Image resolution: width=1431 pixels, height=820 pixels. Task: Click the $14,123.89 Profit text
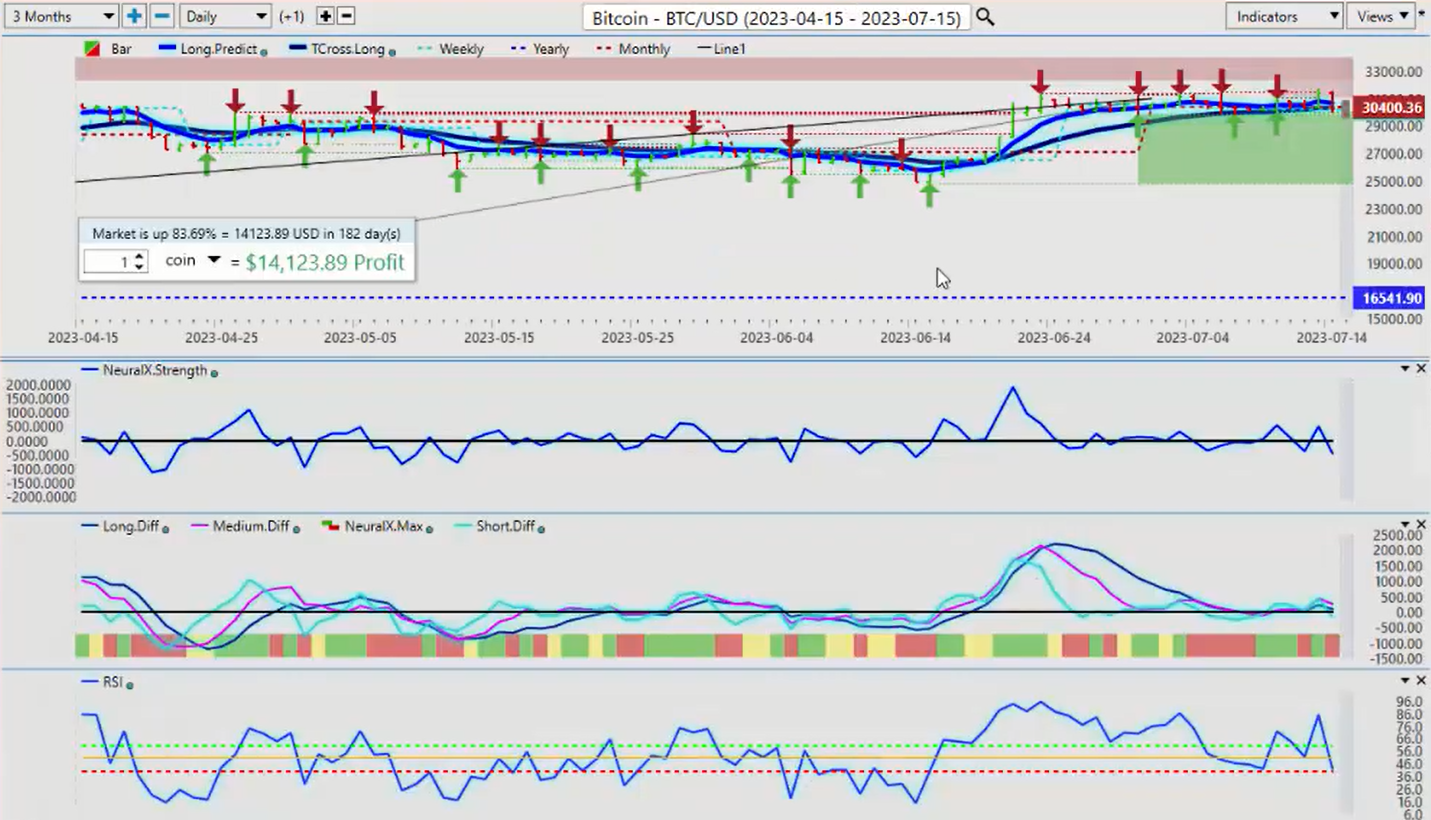325,262
